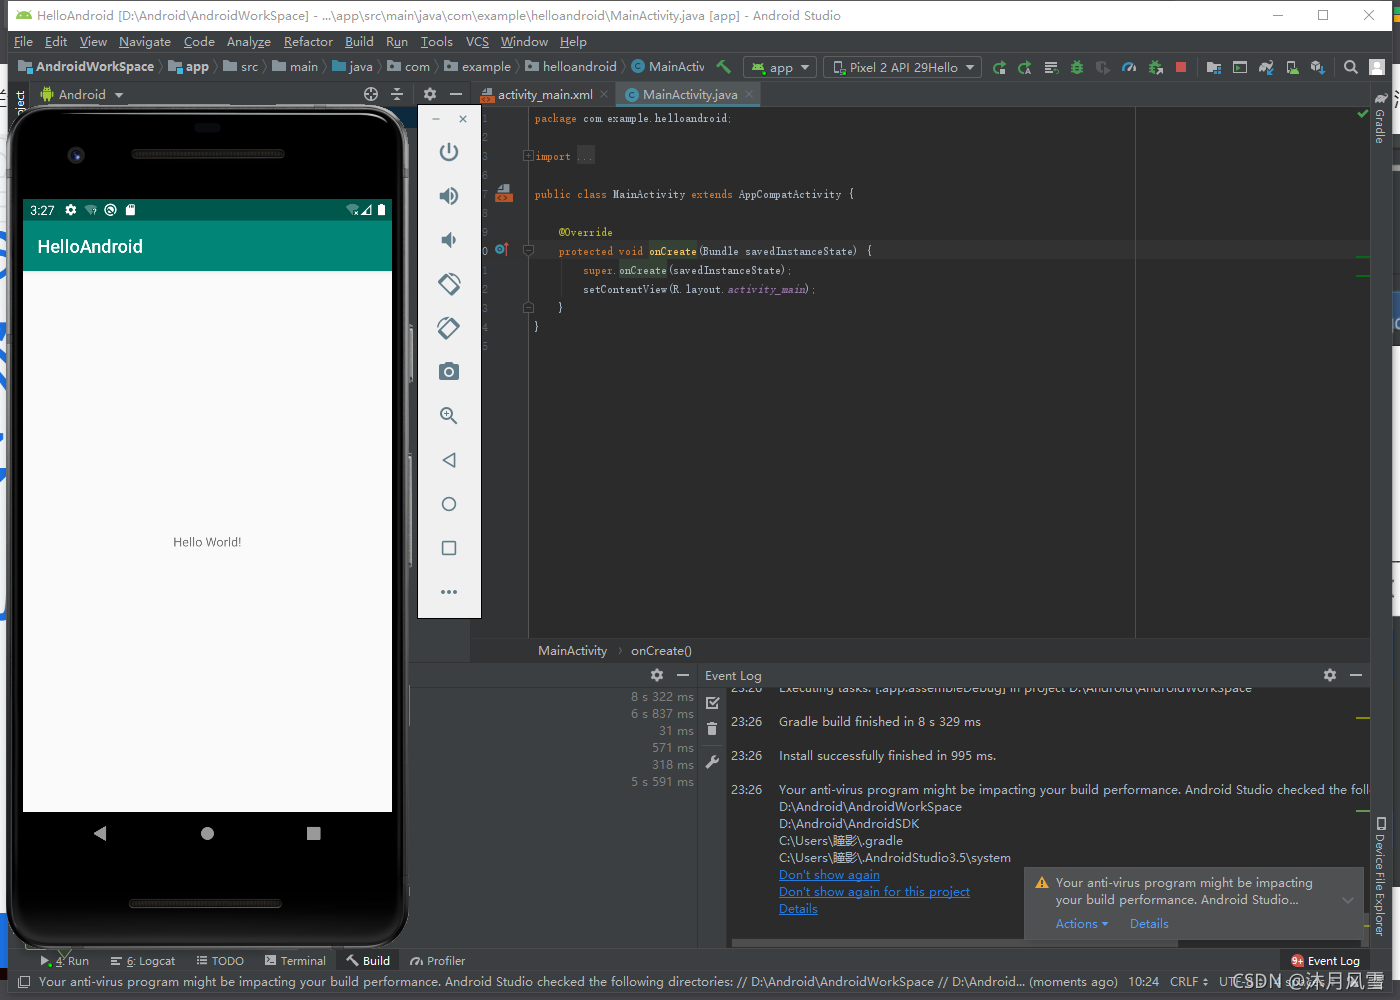Click the emulator toolbar Overview square
Viewport: 1400px width, 1000px height.
pyautogui.click(x=449, y=548)
